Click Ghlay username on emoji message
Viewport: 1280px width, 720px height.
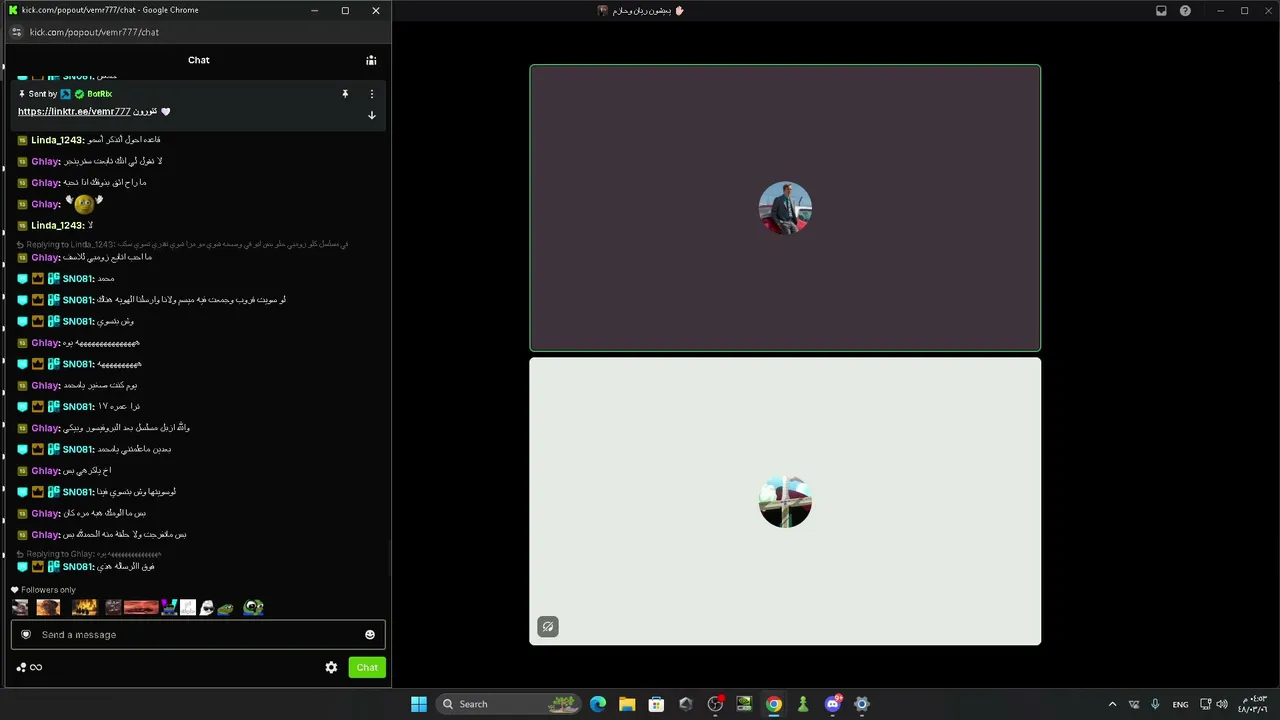click(x=46, y=204)
